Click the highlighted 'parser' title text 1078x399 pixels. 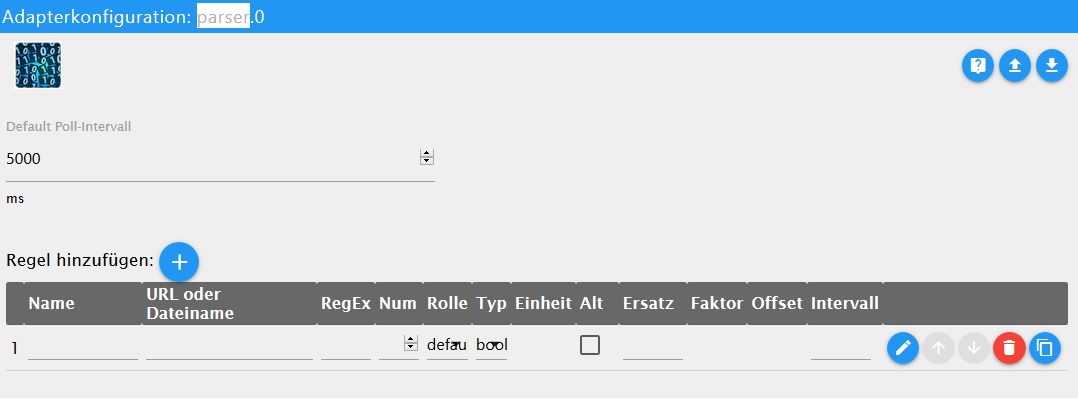click(x=223, y=17)
